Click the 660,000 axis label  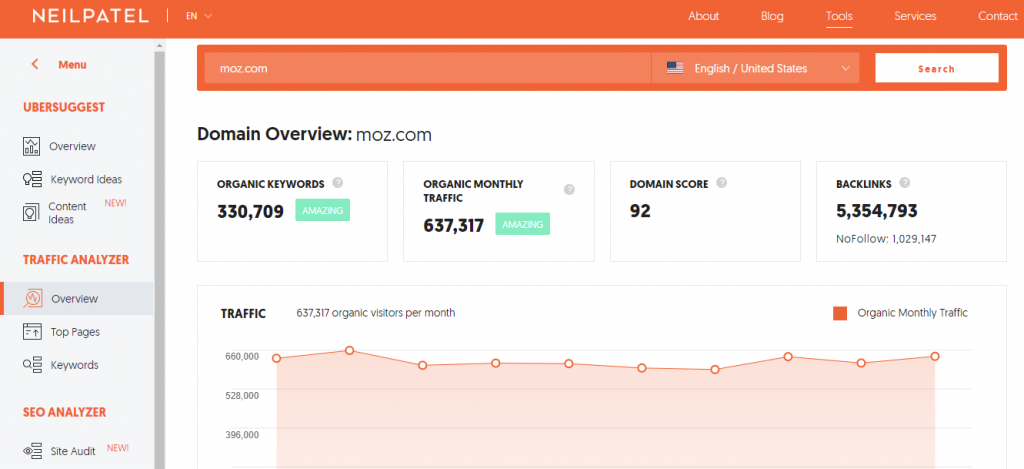[242, 356]
